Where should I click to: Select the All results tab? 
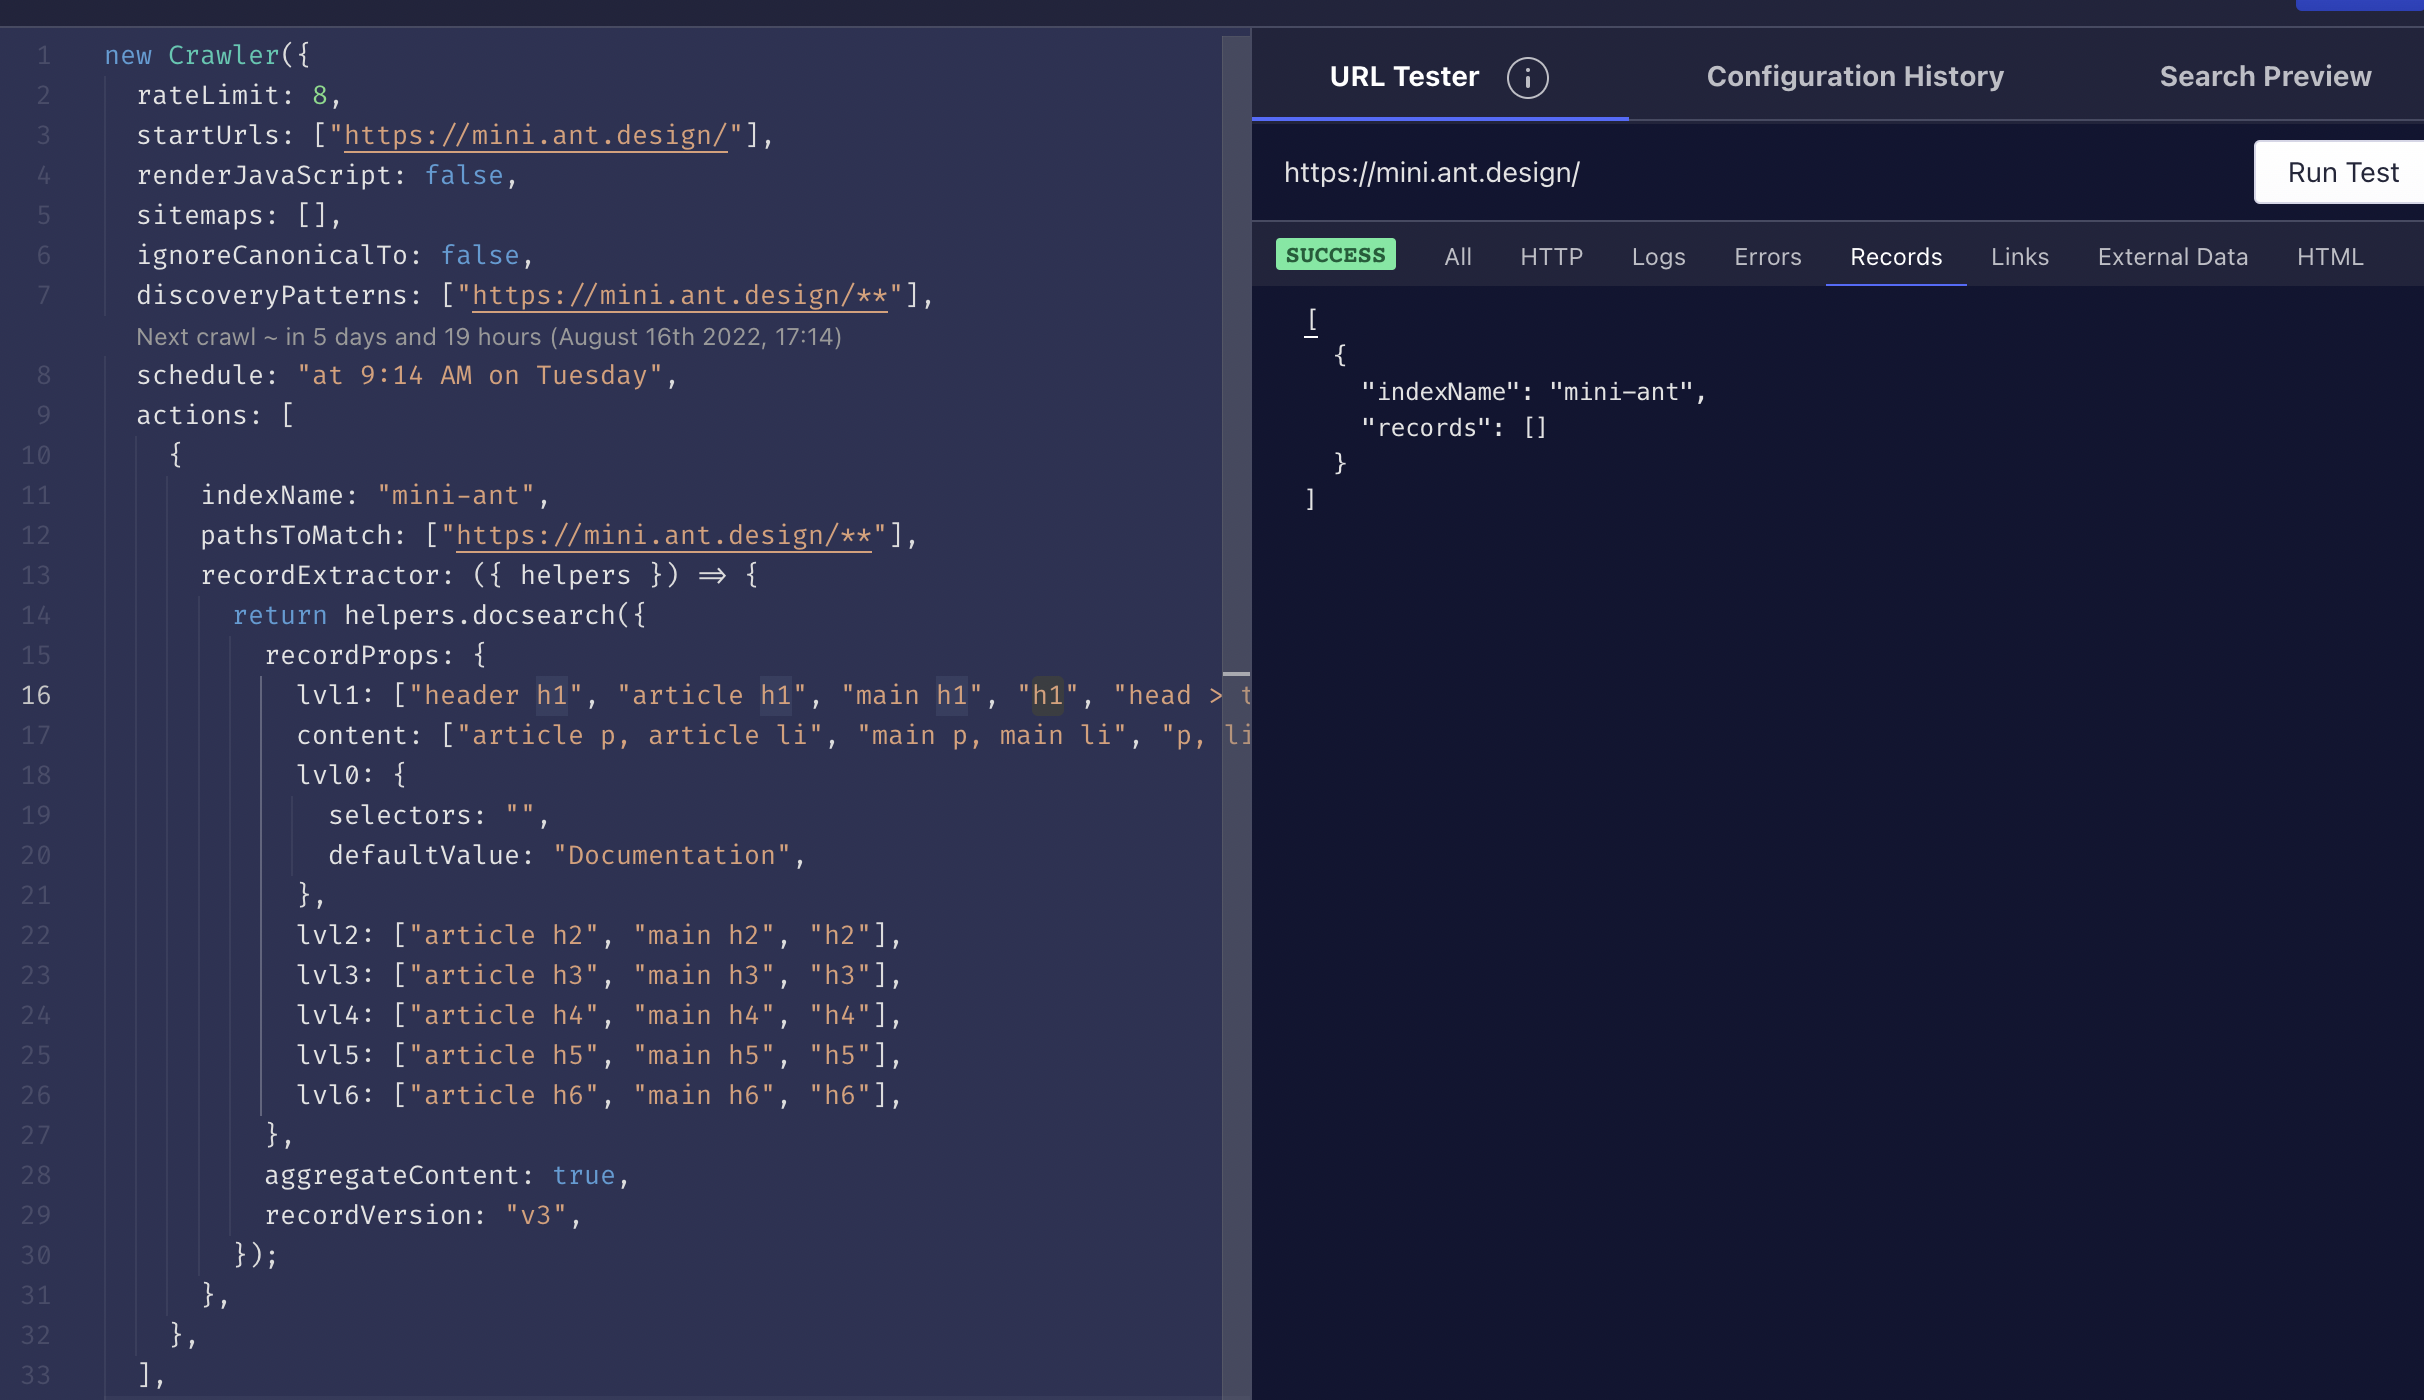(x=1457, y=257)
